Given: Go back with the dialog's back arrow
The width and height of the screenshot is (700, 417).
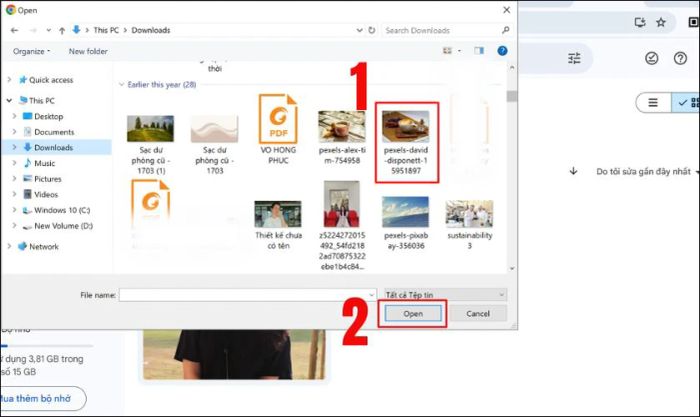Looking at the screenshot, I should point(14,30).
